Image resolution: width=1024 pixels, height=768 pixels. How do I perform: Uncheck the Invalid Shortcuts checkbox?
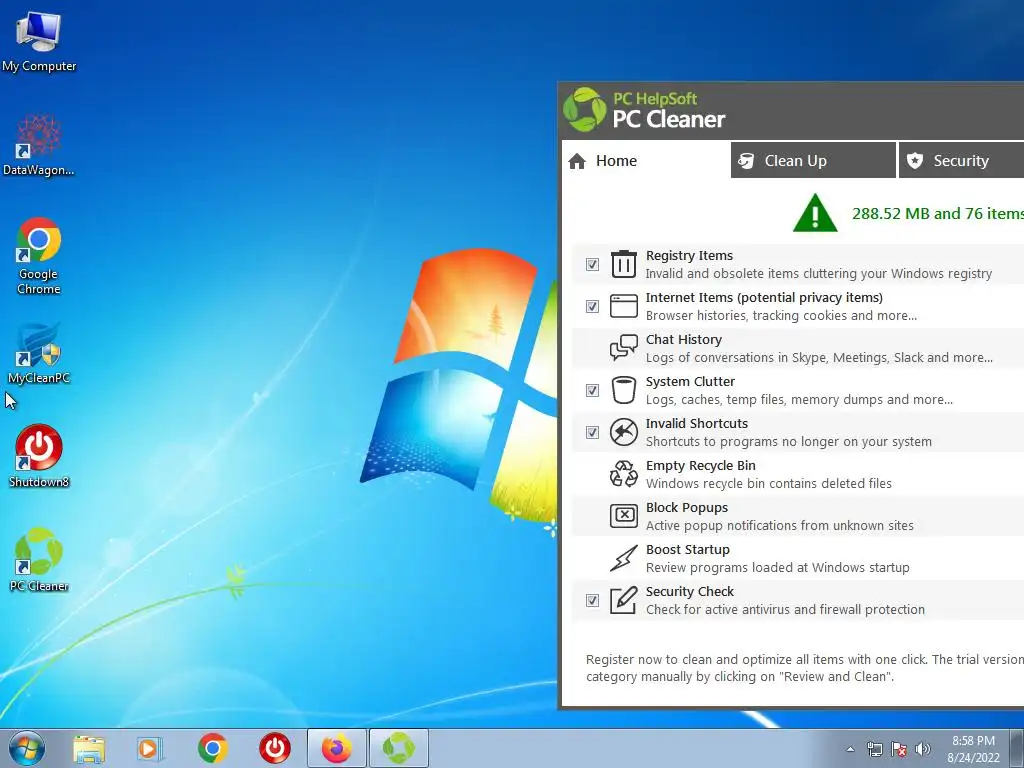(592, 432)
